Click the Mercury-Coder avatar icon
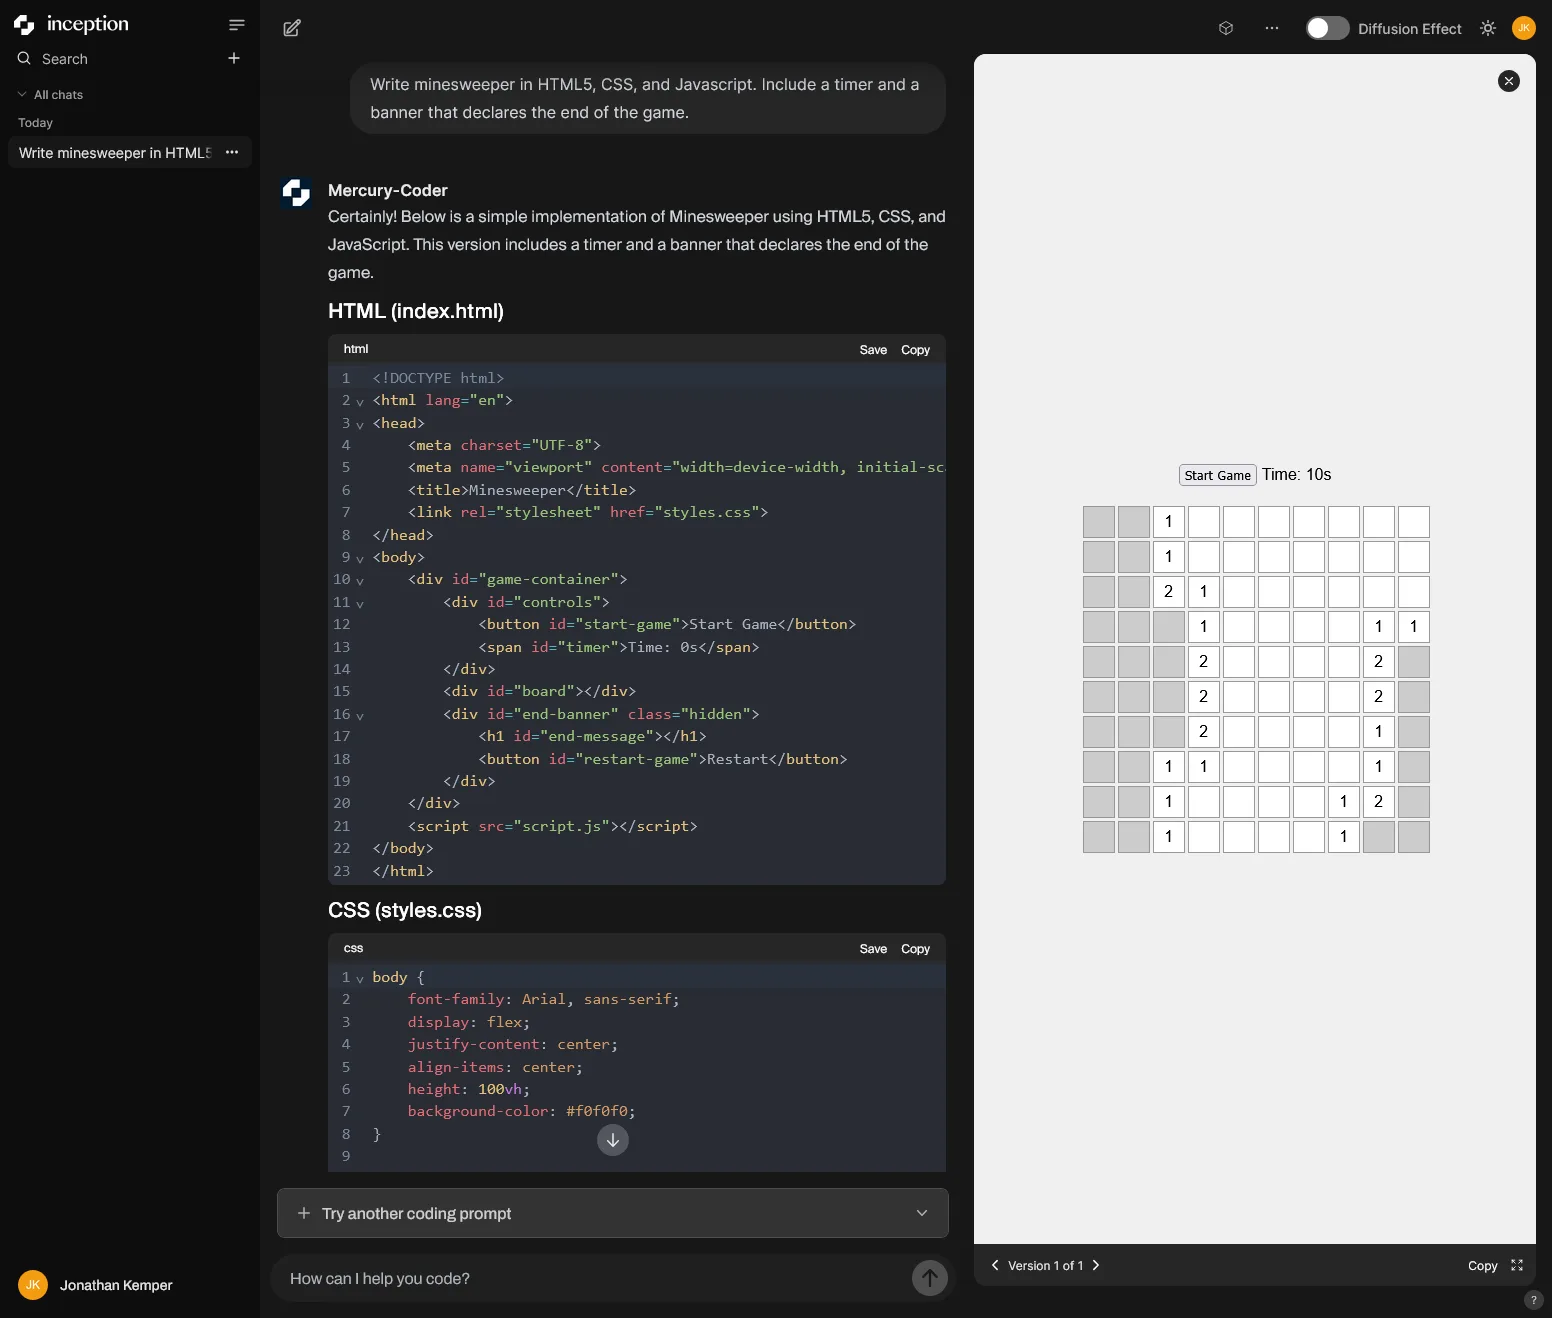1552x1318 pixels. [296, 193]
